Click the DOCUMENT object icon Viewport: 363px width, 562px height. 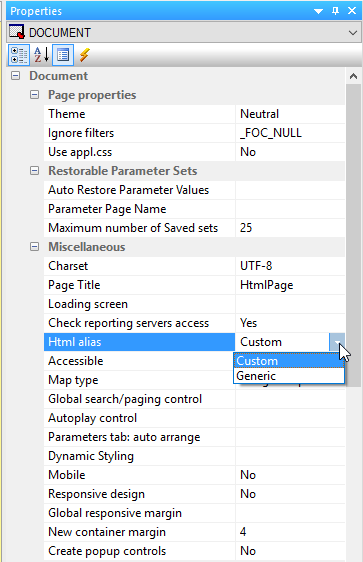coord(17,32)
